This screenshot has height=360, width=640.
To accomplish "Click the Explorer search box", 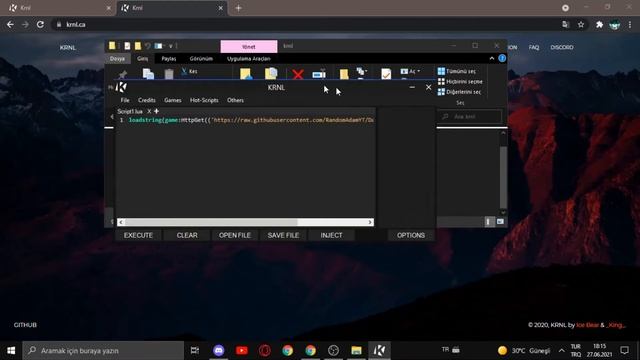I will click(470, 117).
